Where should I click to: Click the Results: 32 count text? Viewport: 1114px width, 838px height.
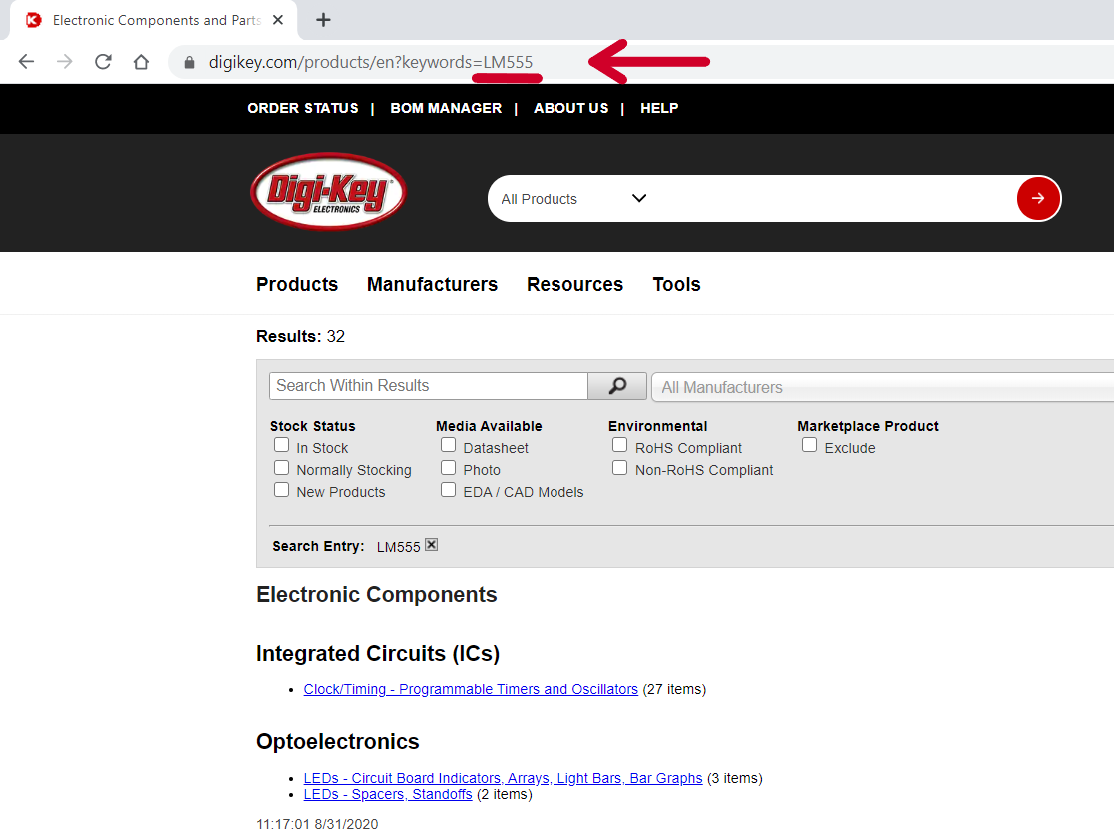pyautogui.click(x=301, y=337)
